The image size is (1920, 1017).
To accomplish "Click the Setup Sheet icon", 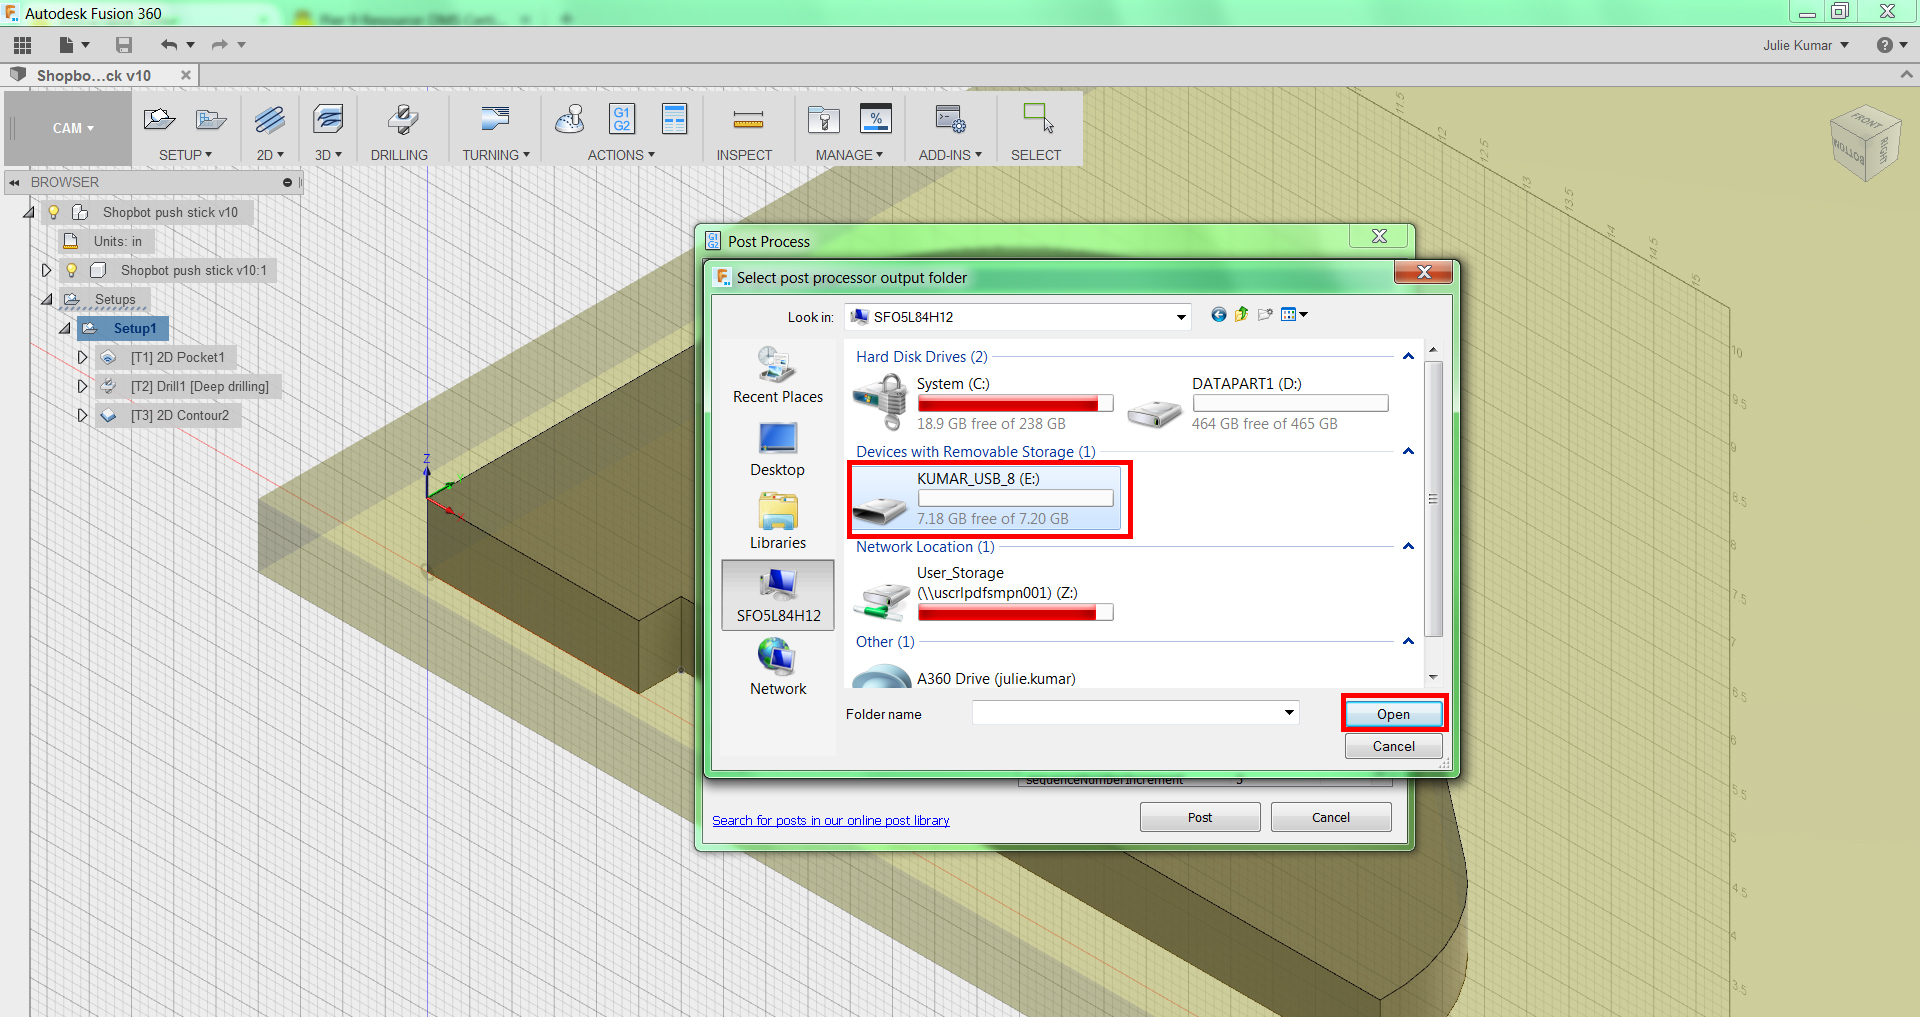I will 675,119.
